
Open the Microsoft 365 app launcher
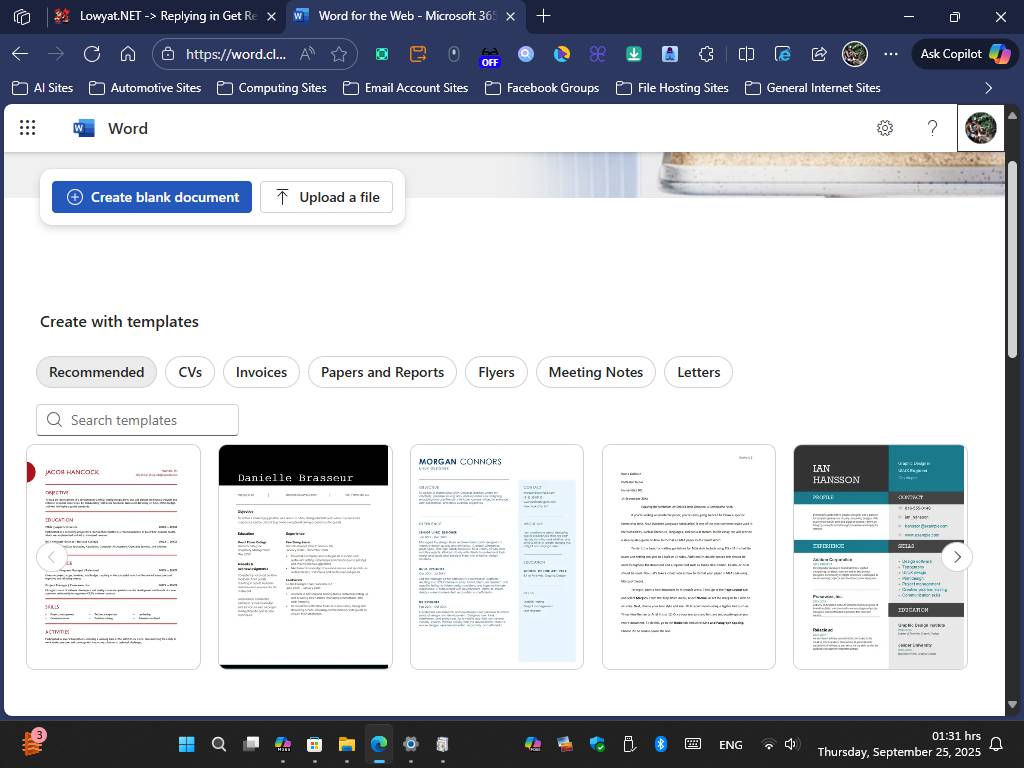[27, 128]
